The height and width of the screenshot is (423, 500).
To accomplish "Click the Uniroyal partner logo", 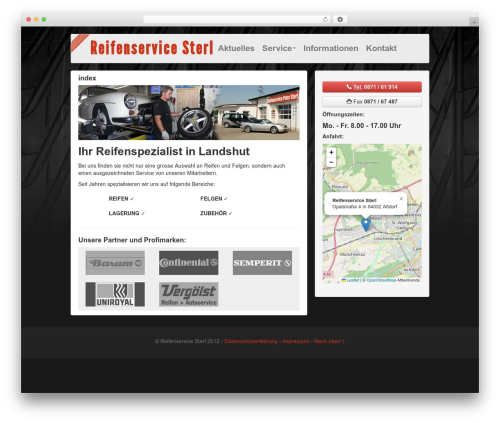I will [115, 294].
